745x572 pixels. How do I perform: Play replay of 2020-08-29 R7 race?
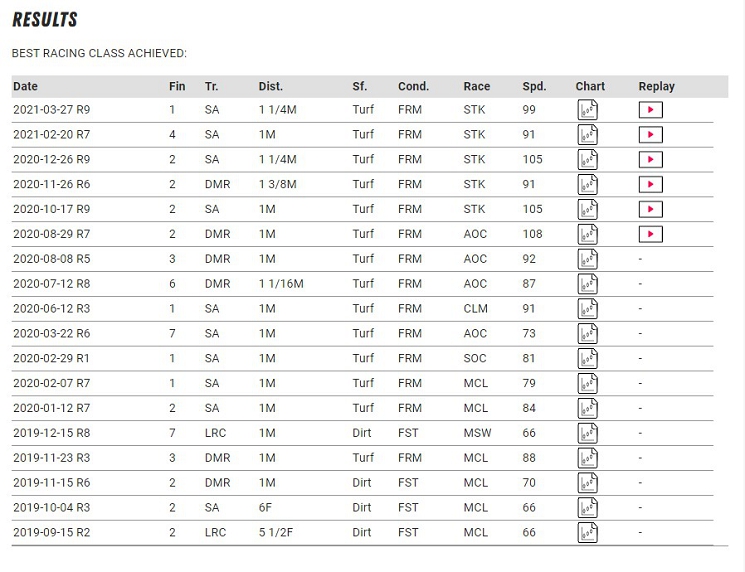(x=650, y=234)
